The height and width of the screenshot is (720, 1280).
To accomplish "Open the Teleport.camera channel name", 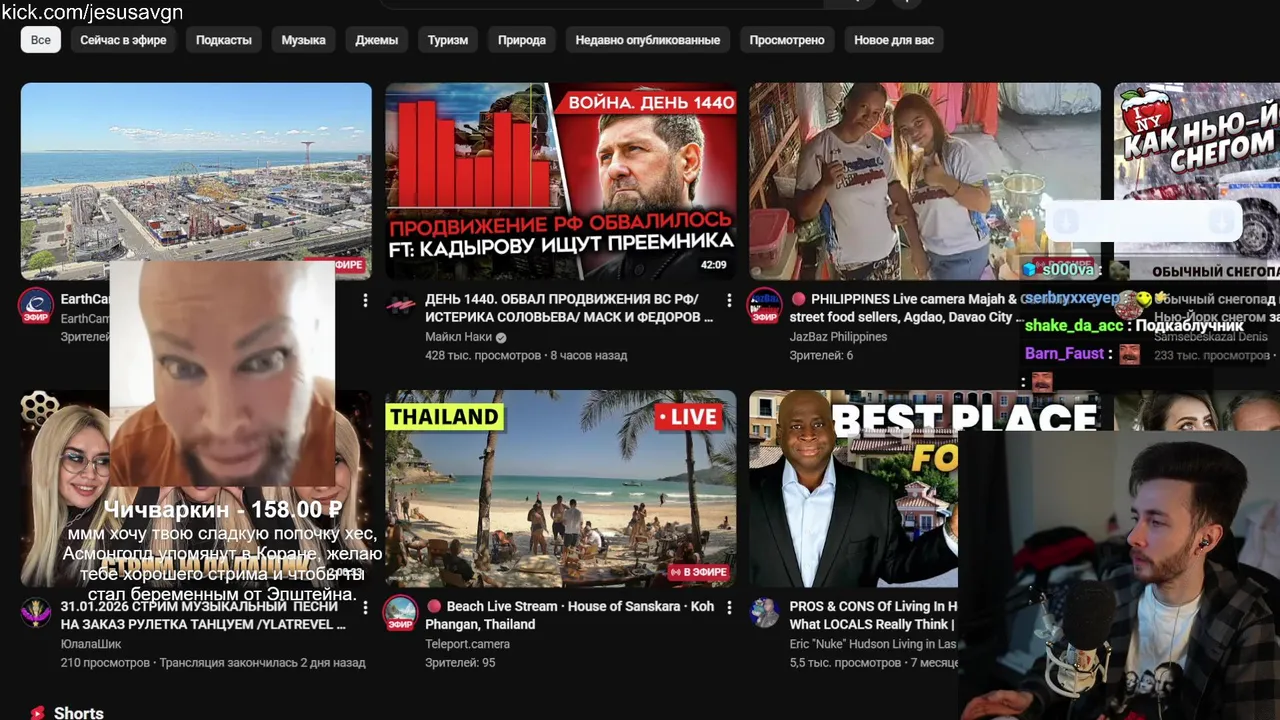I will pos(467,644).
